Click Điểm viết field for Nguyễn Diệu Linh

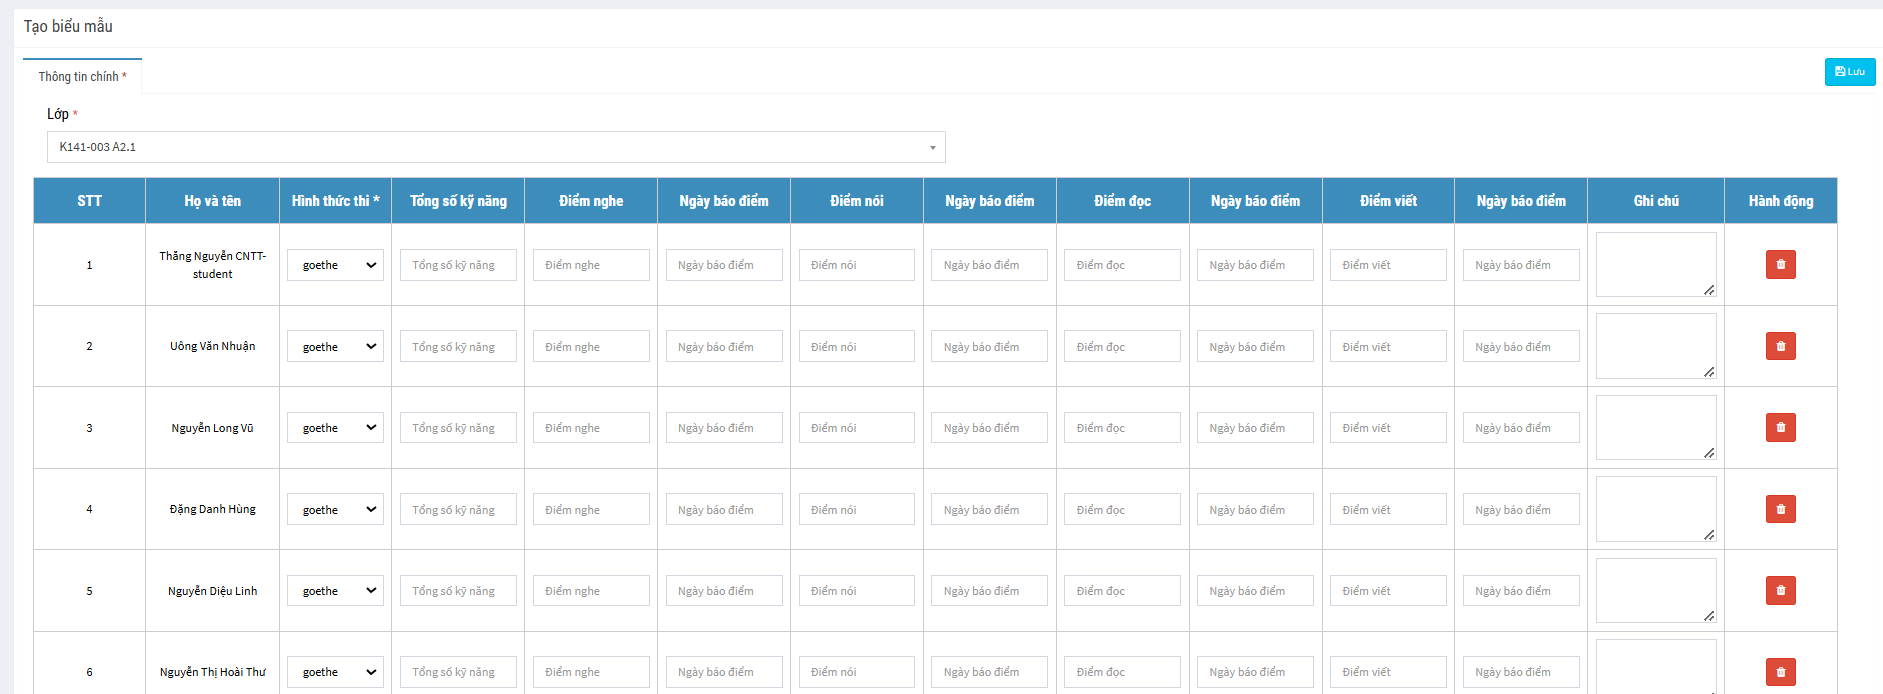point(1388,591)
